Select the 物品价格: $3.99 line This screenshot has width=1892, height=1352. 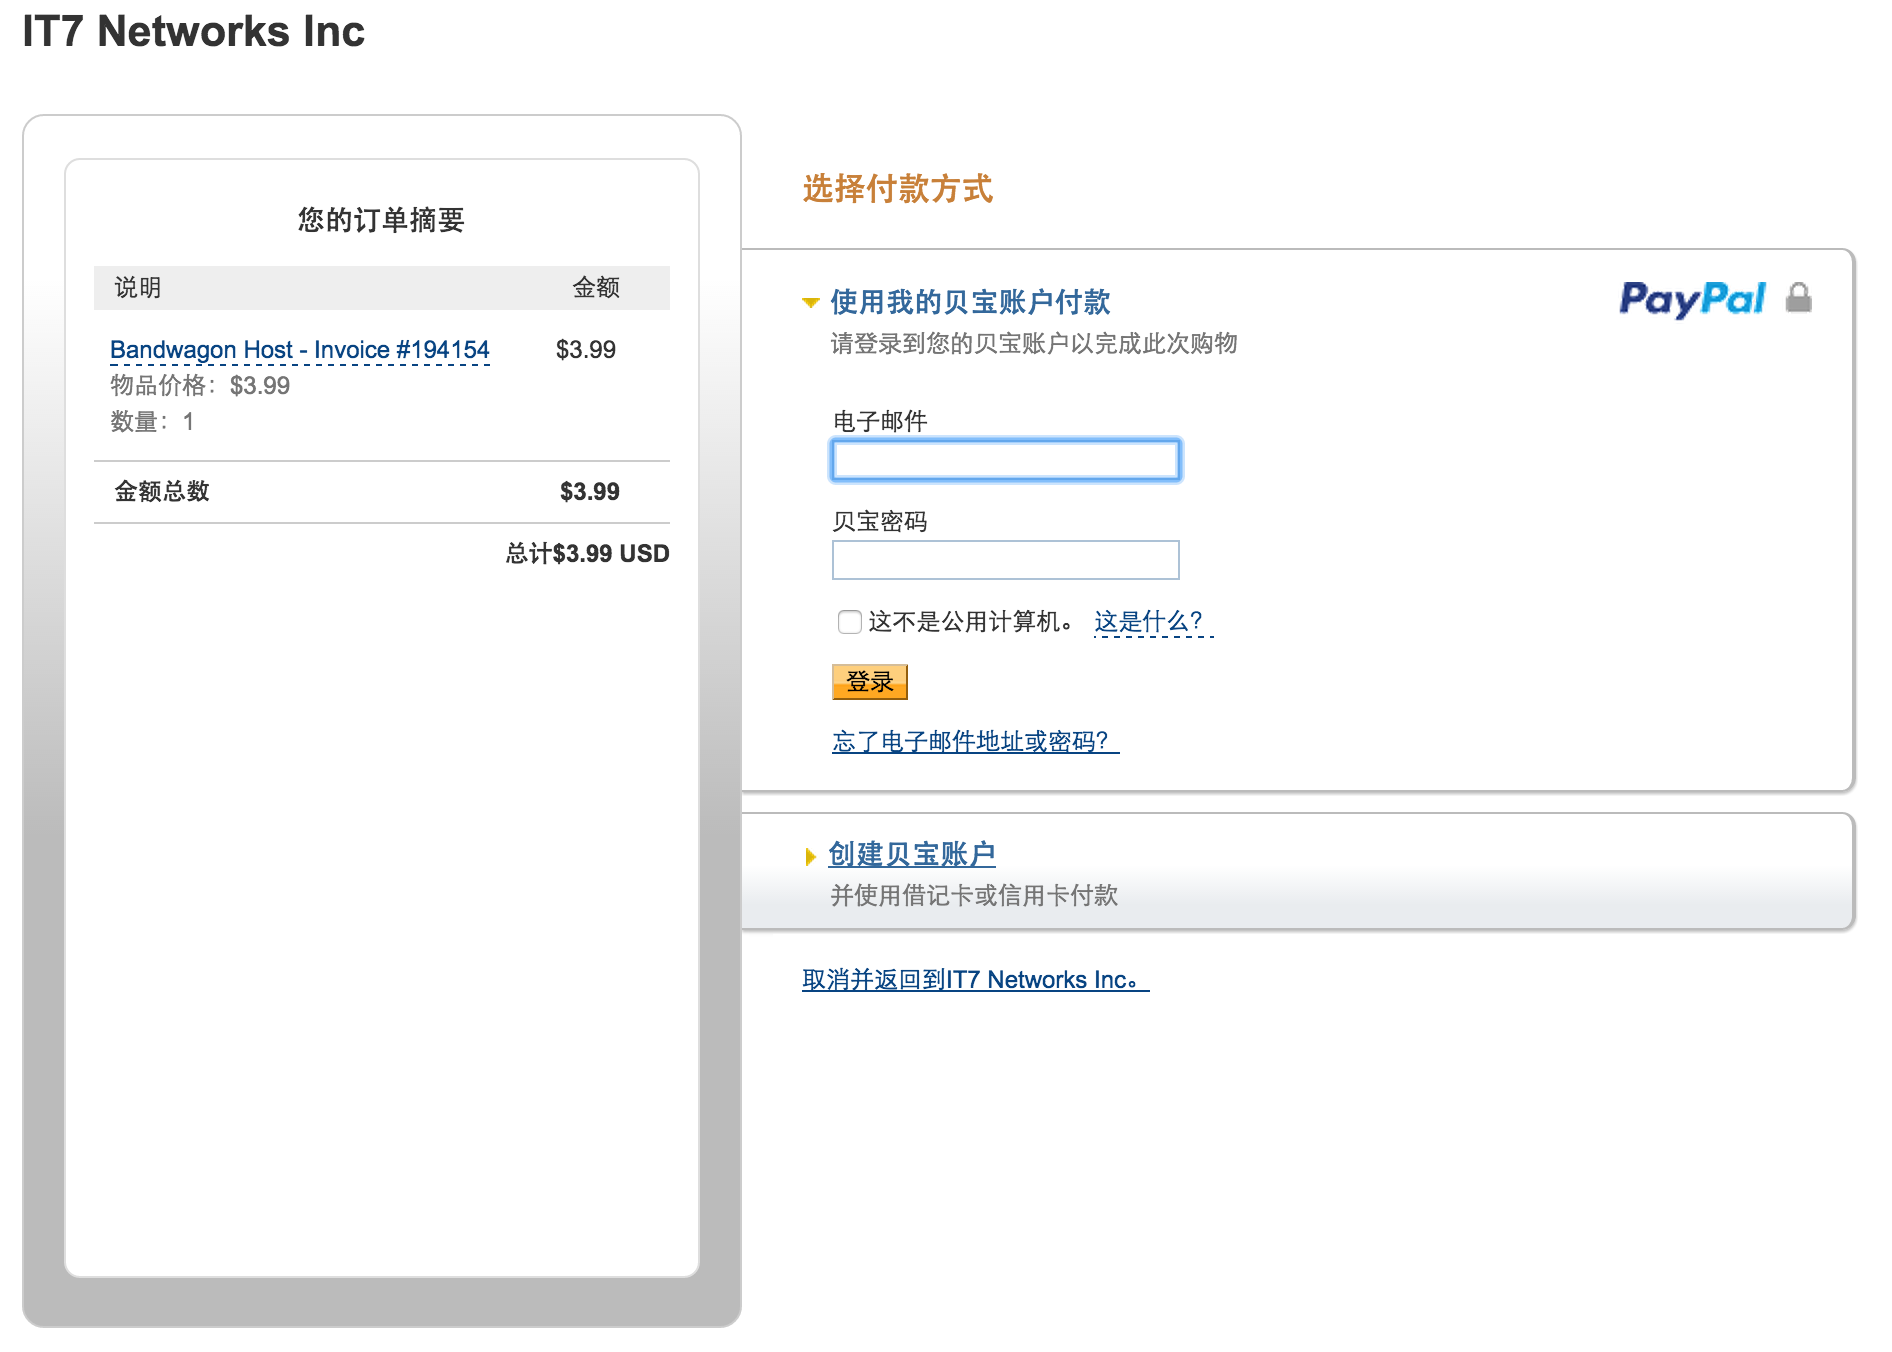point(200,386)
